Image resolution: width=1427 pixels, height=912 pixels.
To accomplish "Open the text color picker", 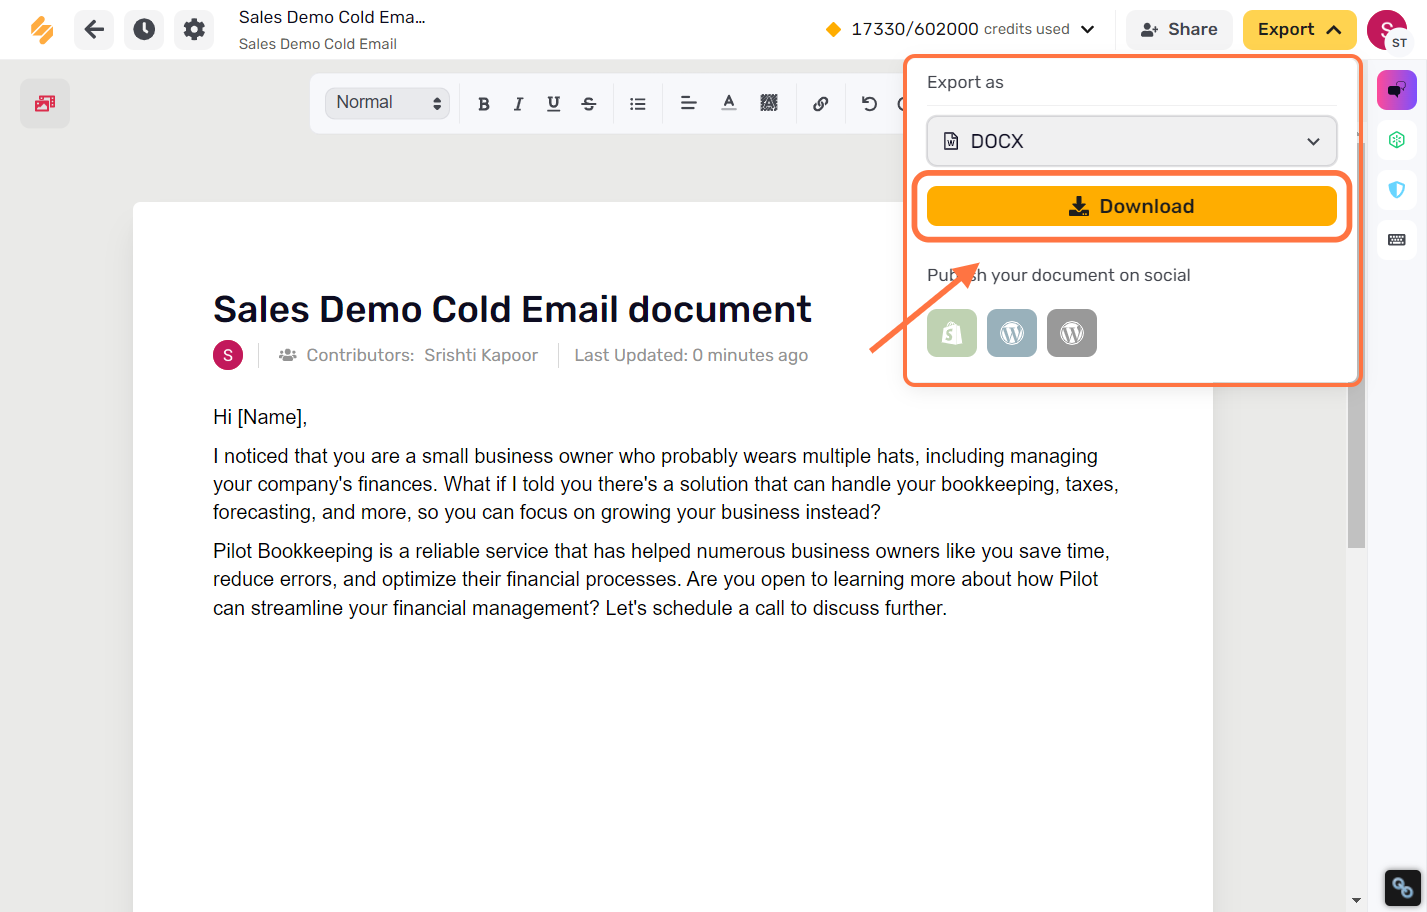I will 729,103.
